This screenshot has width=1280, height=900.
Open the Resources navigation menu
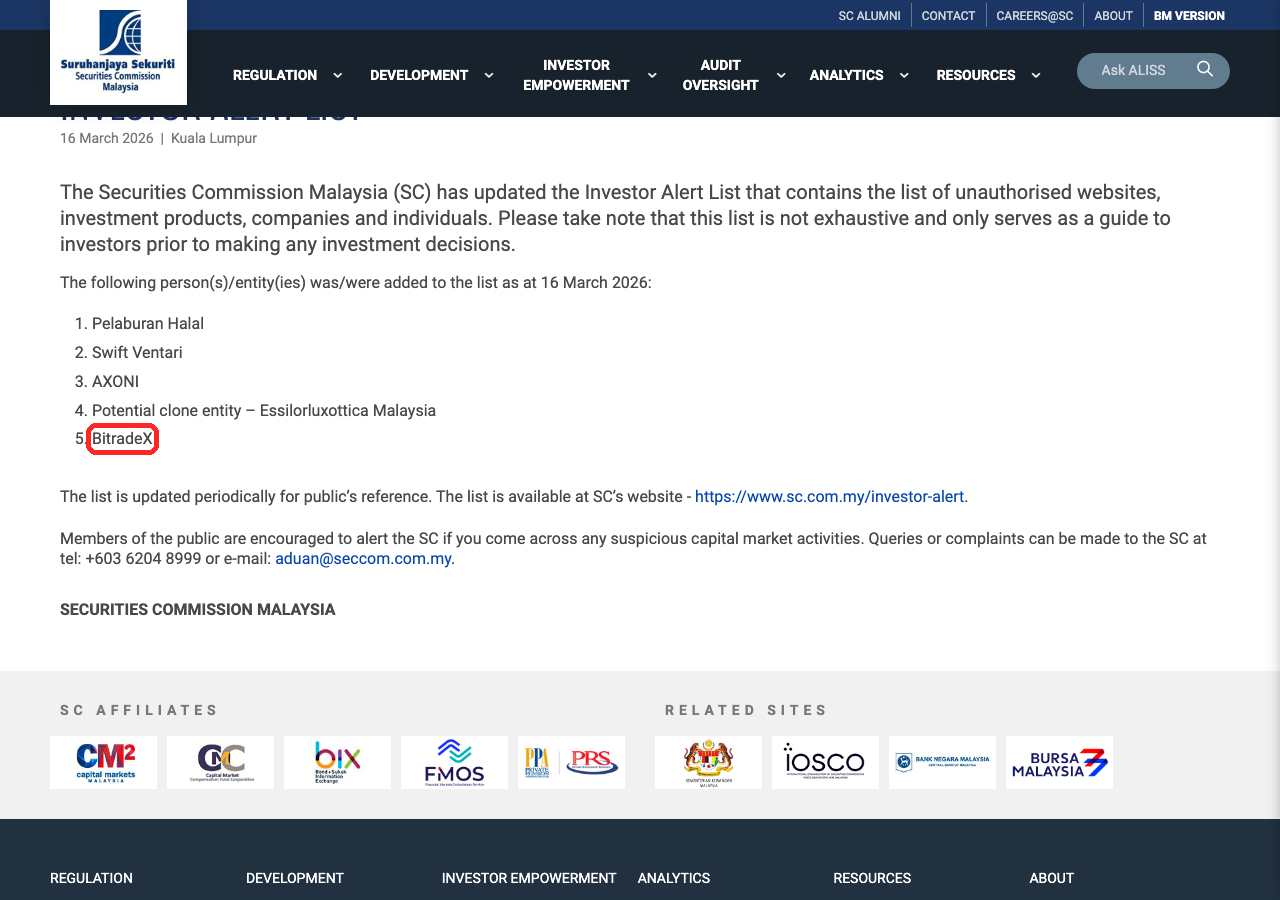click(x=976, y=75)
